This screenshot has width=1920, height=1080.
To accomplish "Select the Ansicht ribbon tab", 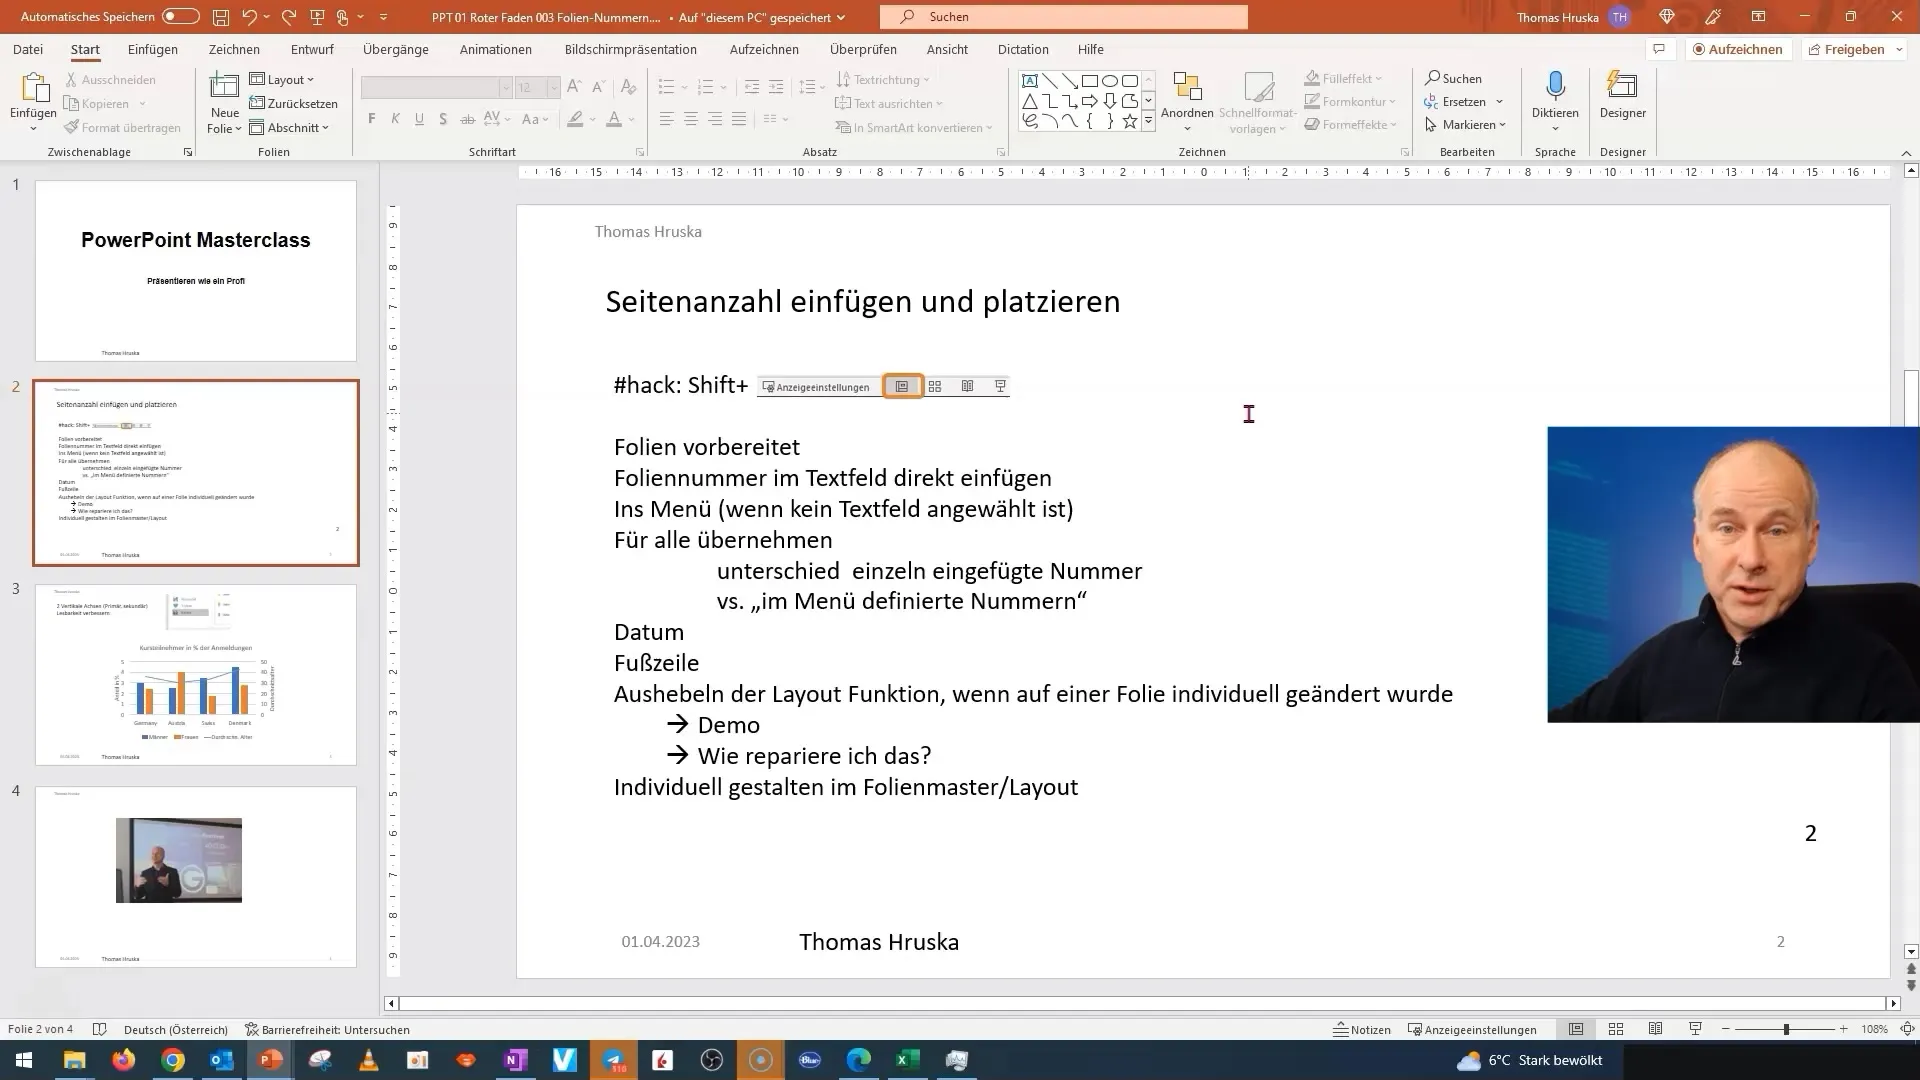I will [x=947, y=49].
